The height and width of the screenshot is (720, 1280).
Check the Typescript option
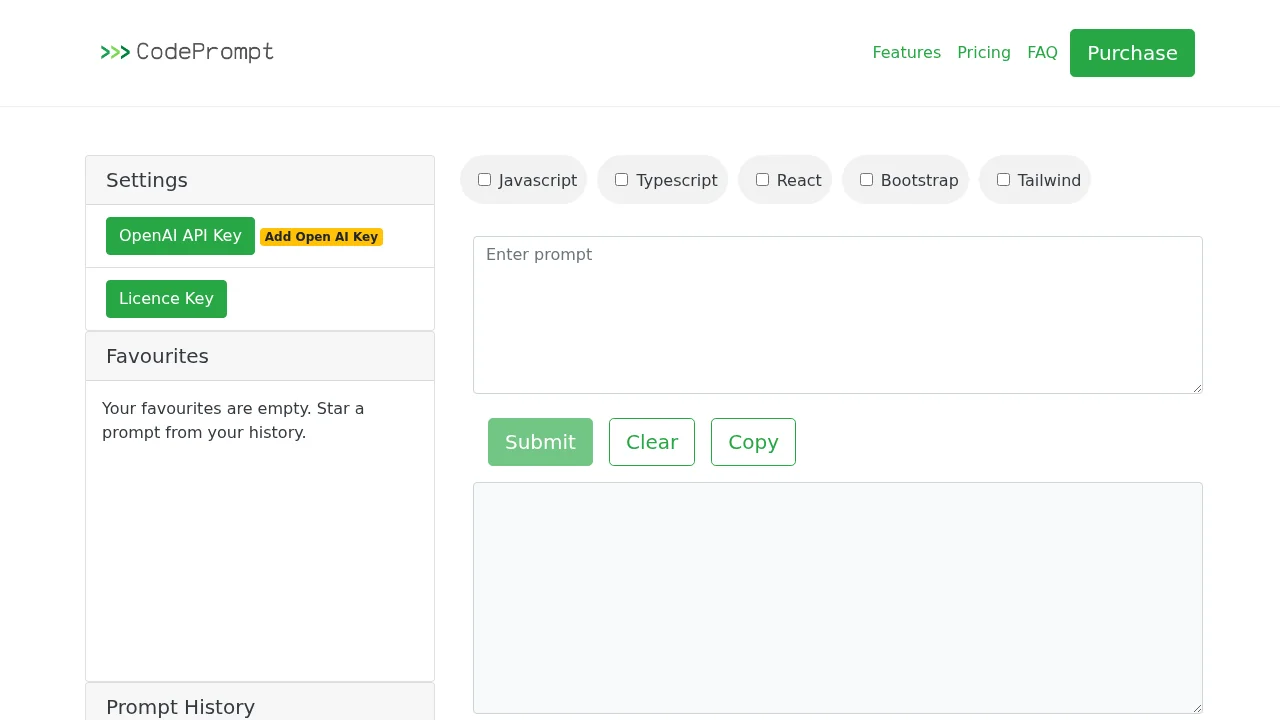[x=621, y=179]
